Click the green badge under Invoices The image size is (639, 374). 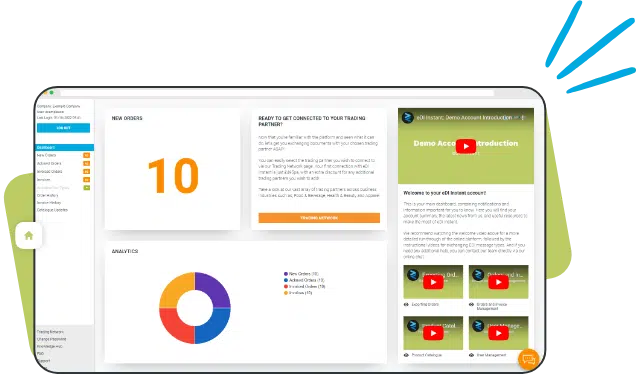(86, 188)
